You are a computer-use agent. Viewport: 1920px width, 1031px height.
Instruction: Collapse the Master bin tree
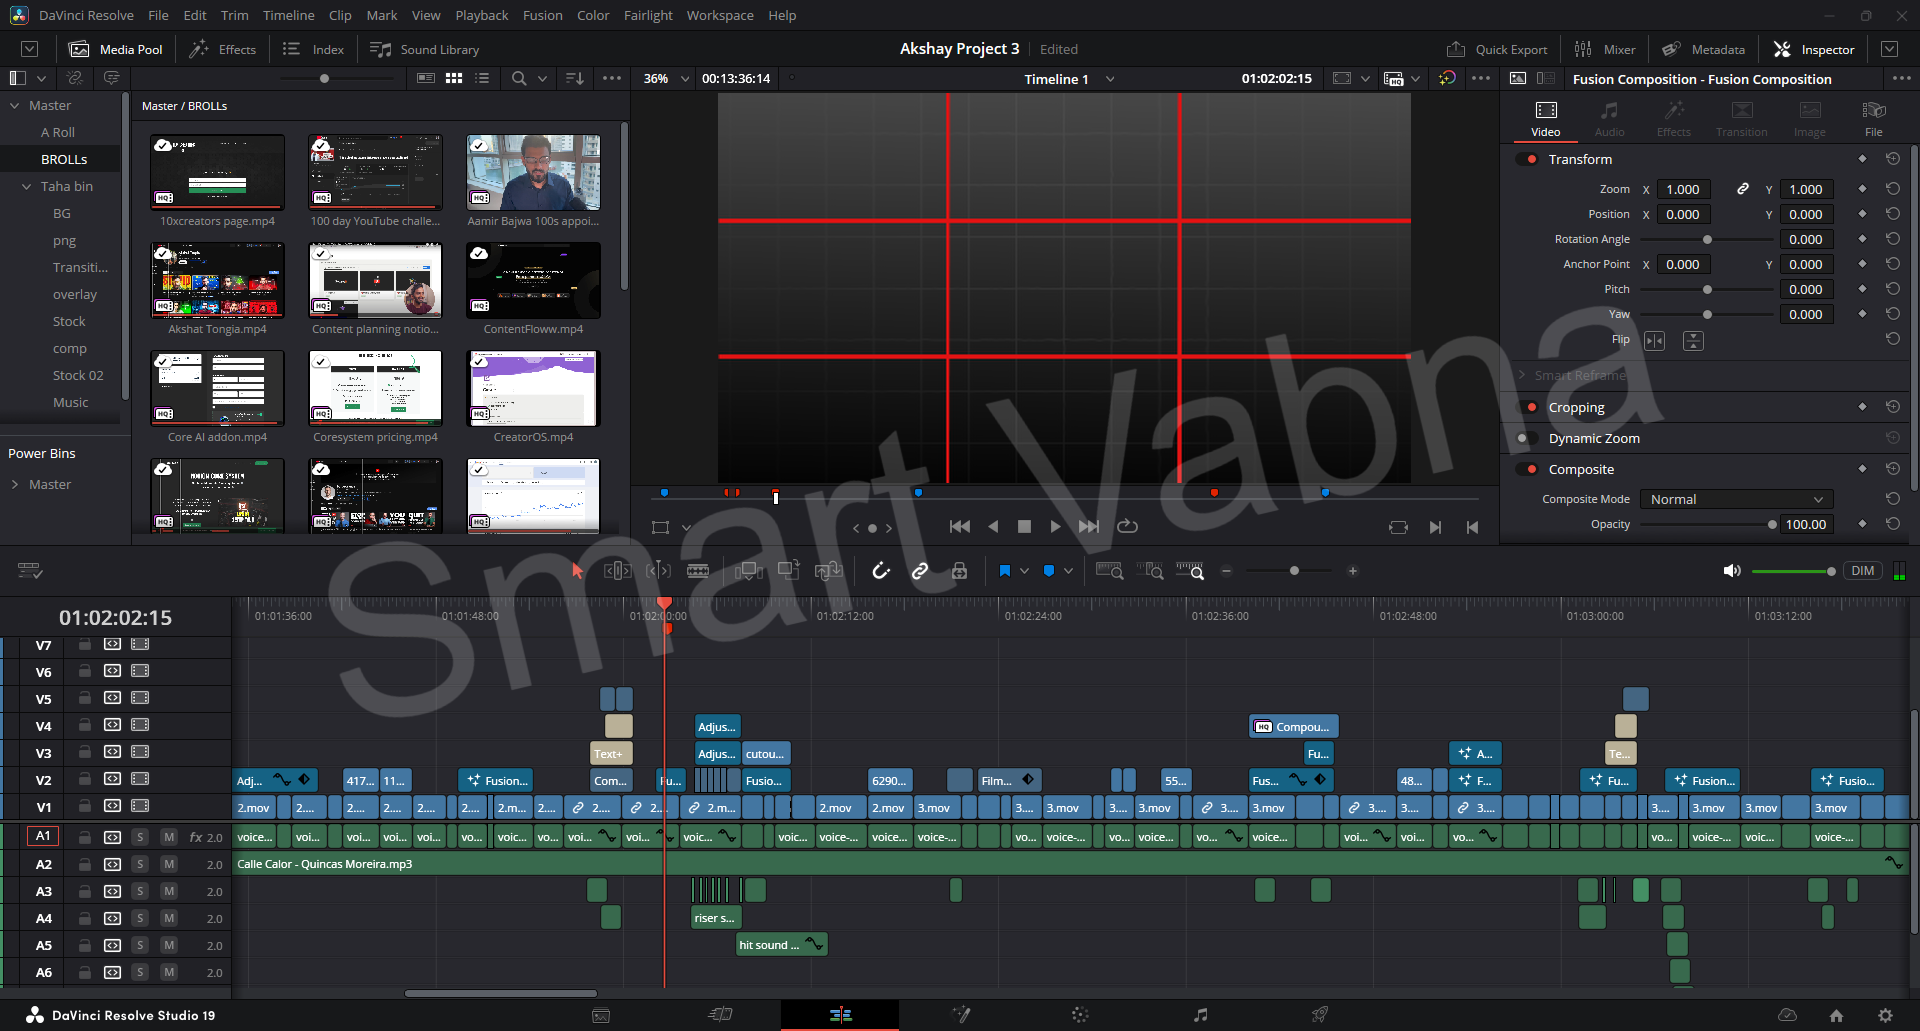tap(15, 105)
